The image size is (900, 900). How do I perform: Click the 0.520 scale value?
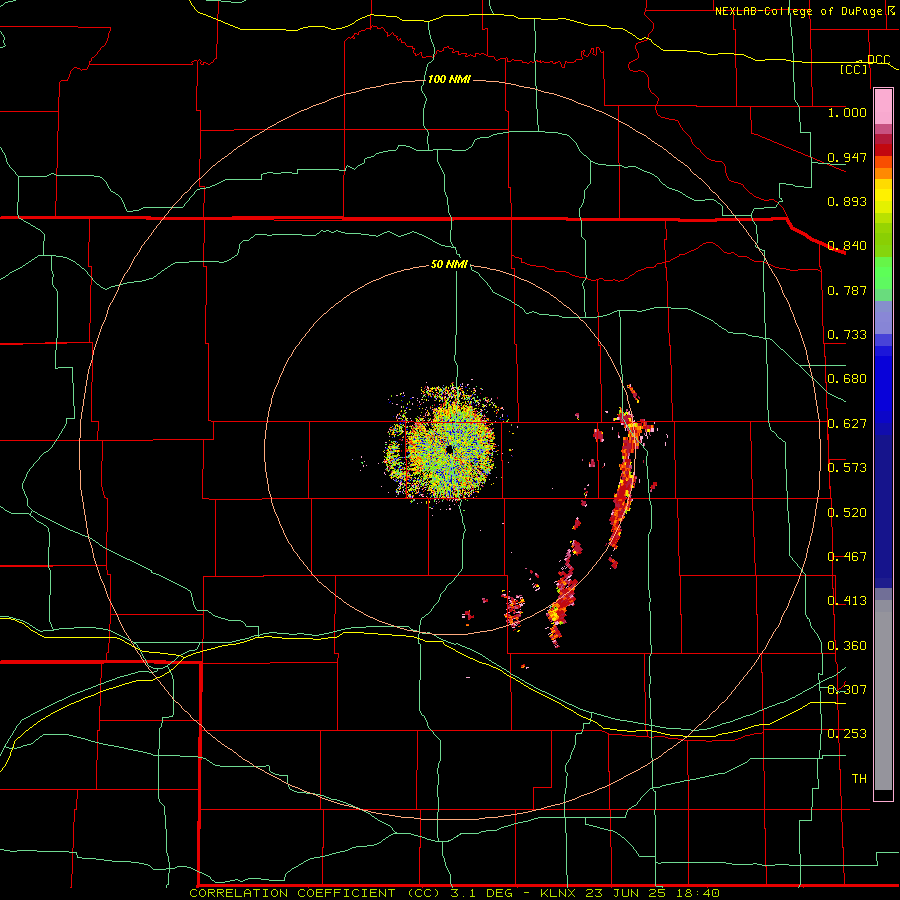click(x=847, y=513)
